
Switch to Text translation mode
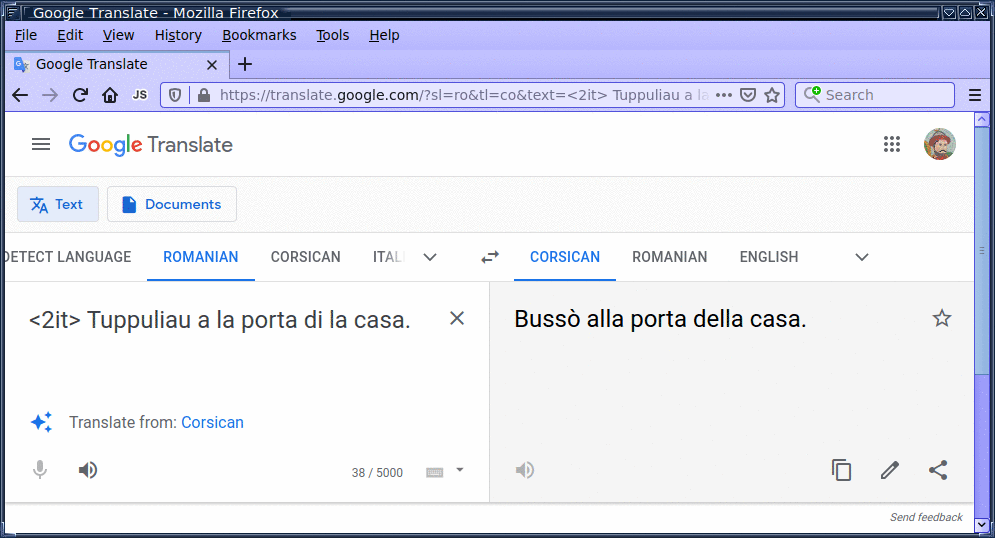(x=58, y=204)
